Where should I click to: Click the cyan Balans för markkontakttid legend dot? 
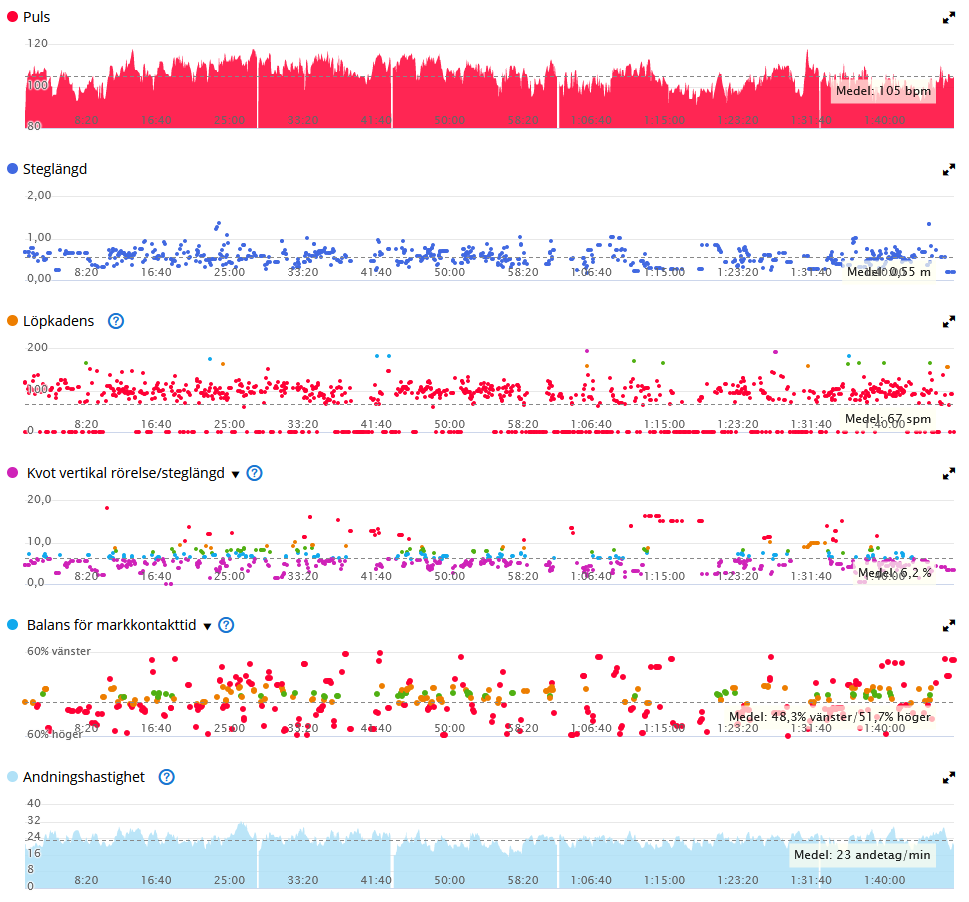coord(12,625)
